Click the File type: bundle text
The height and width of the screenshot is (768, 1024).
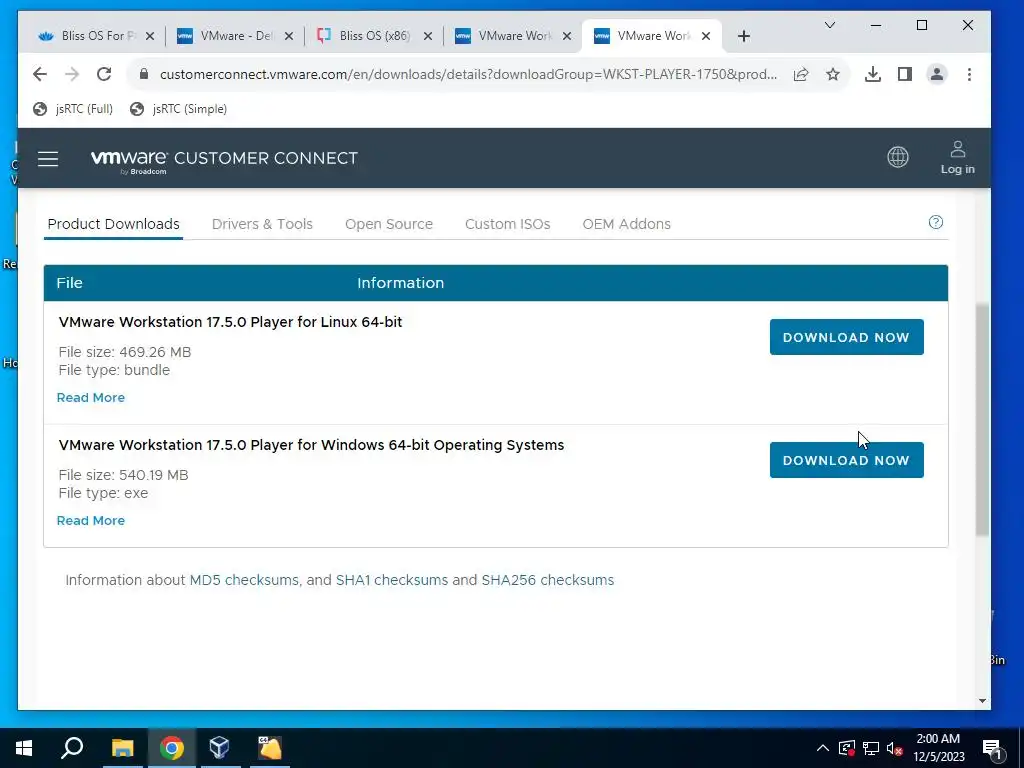114,370
